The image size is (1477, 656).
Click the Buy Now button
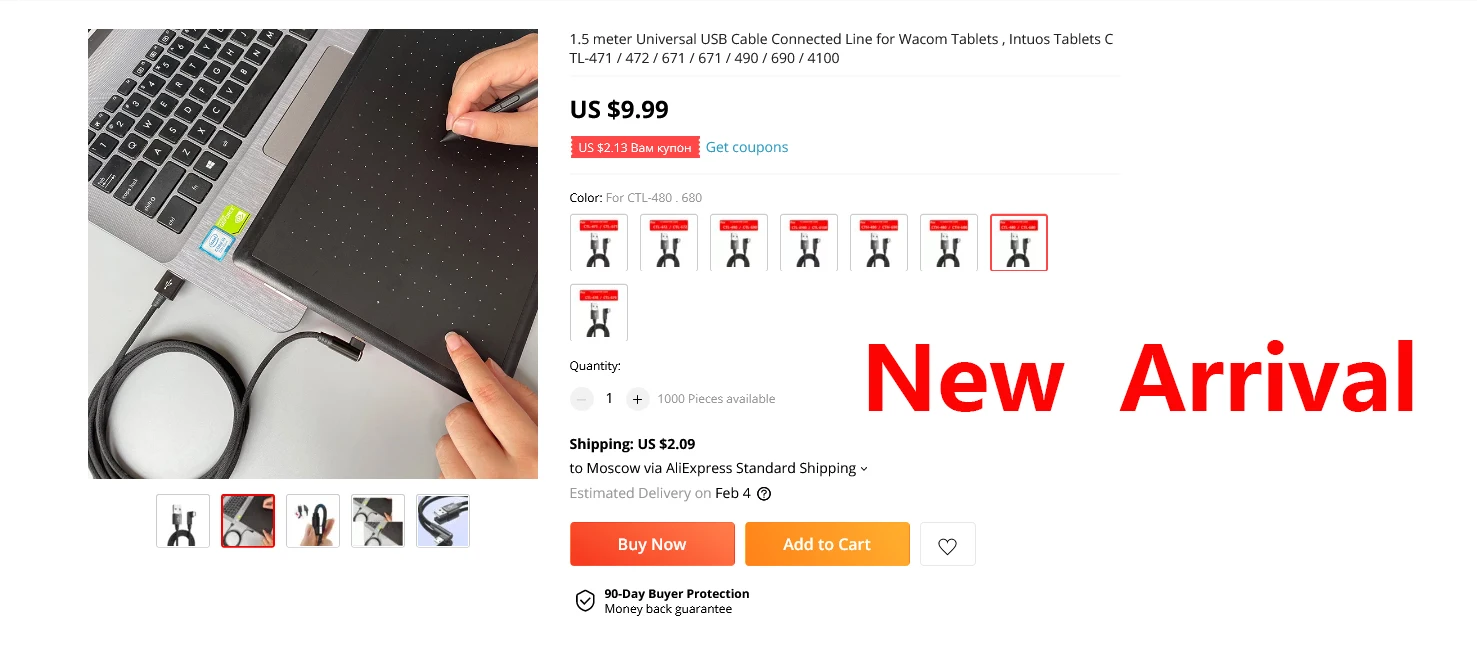pos(652,545)
